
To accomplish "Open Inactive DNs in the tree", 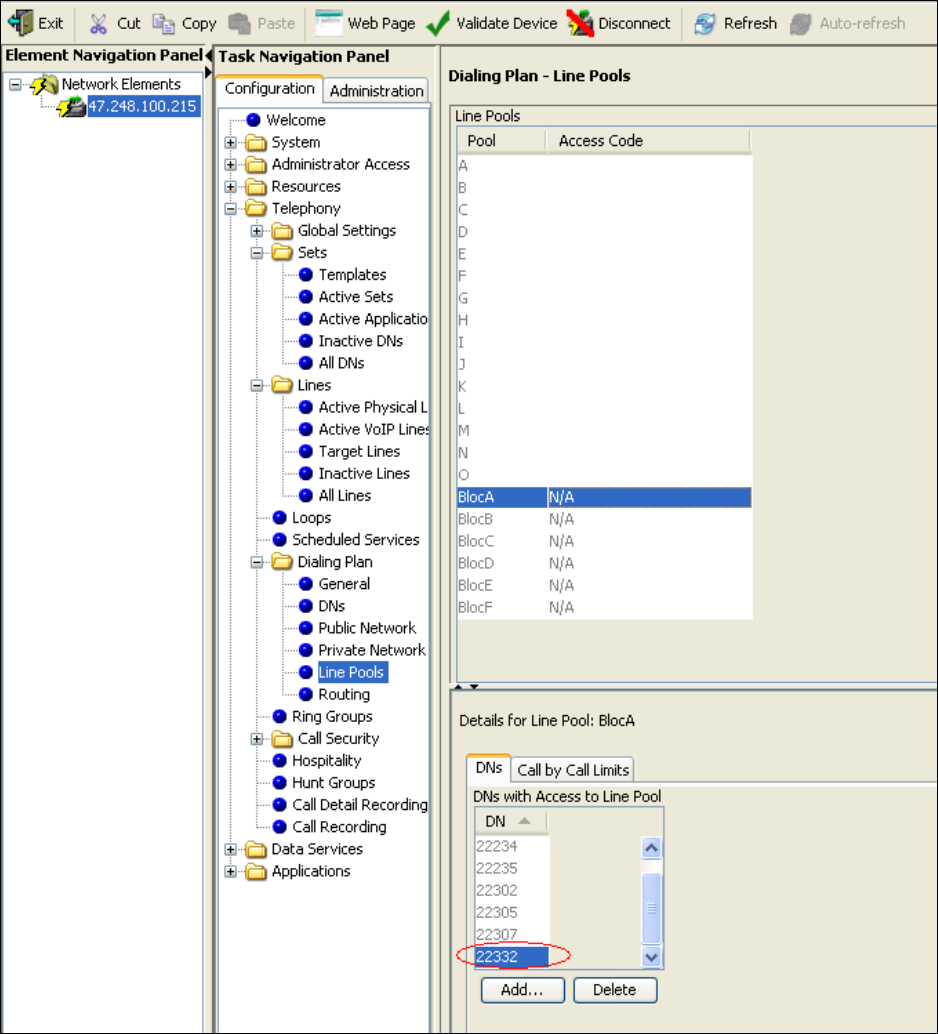I will coord(360,341).
